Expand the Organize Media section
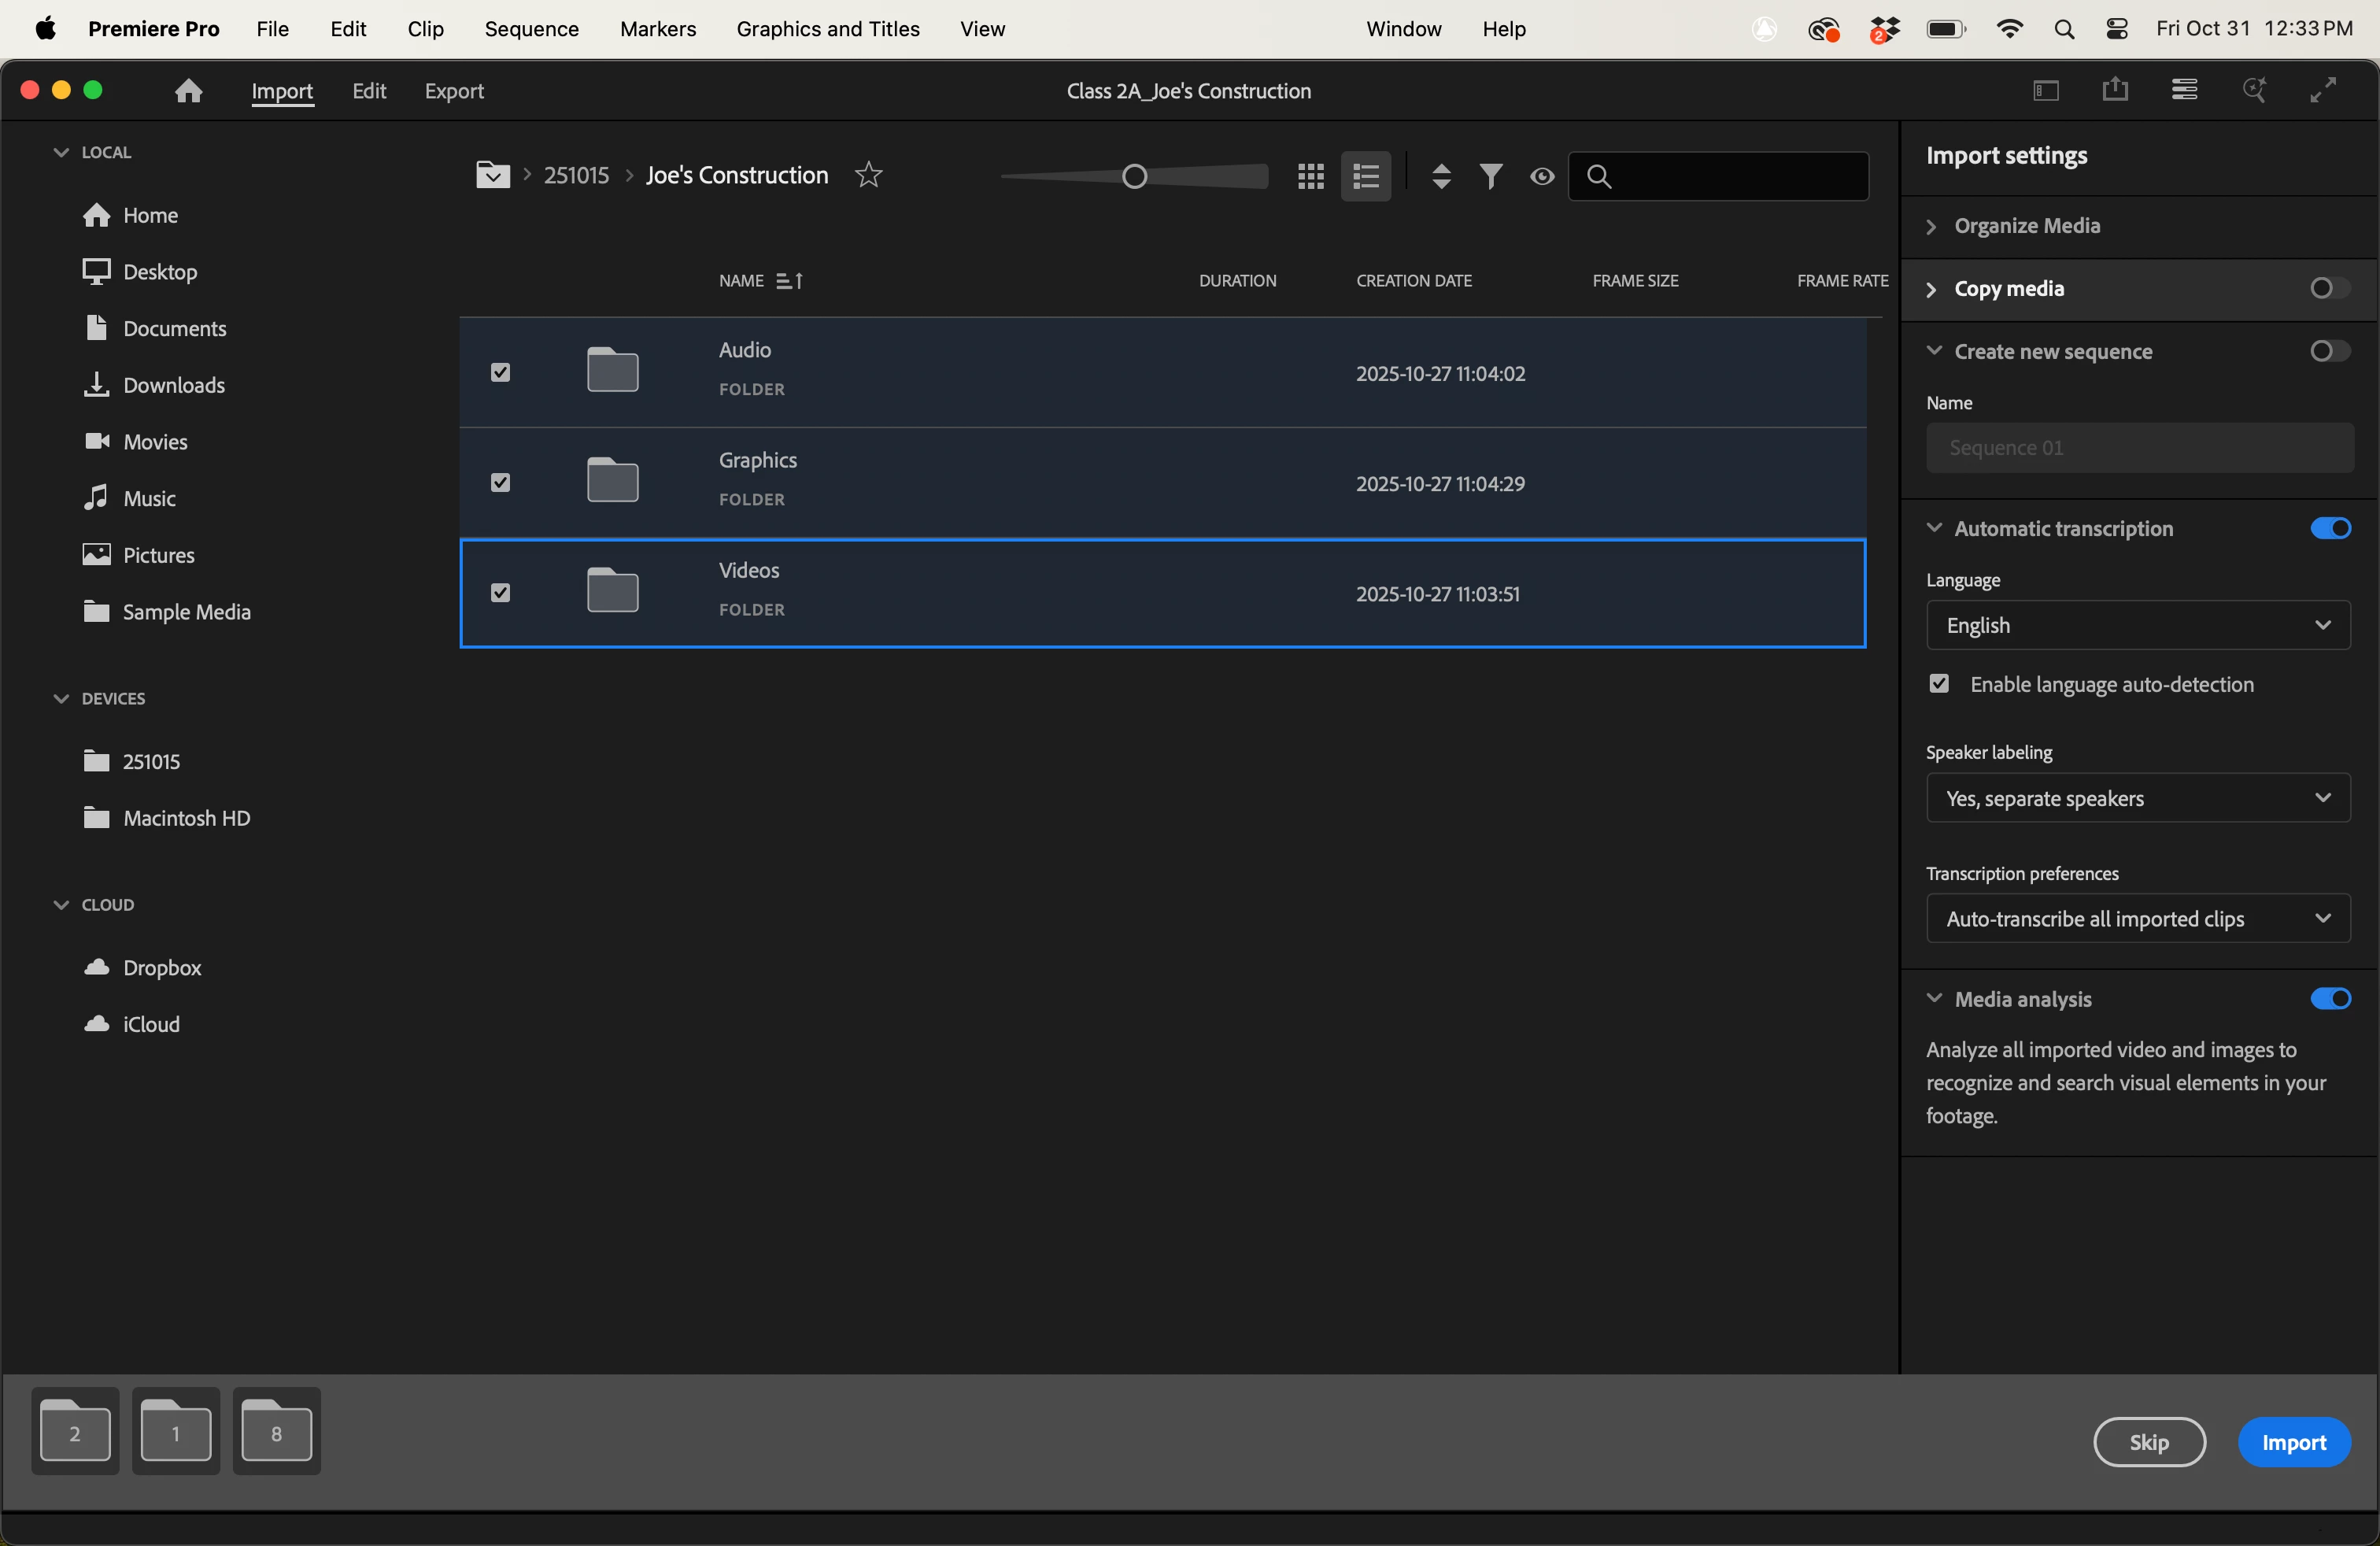This screenshot has width=2380, height=1546. [x=2026, y=226]
